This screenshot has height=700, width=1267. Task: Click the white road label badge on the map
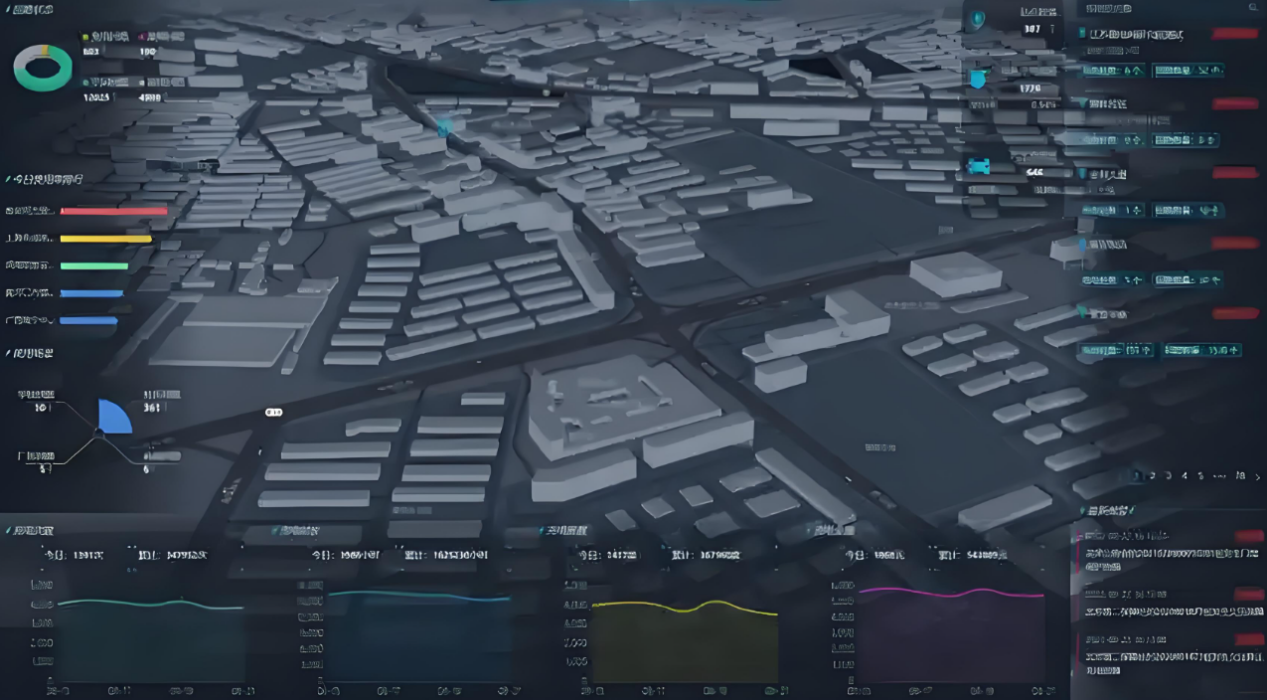(273, 412)
